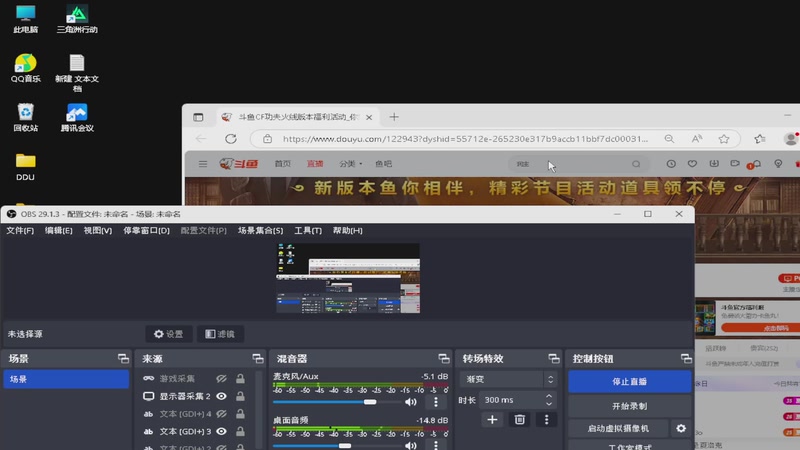The width and height of the screenshot is (800, 450).
Task: Undock the 来源 panel
Action: 258,359
